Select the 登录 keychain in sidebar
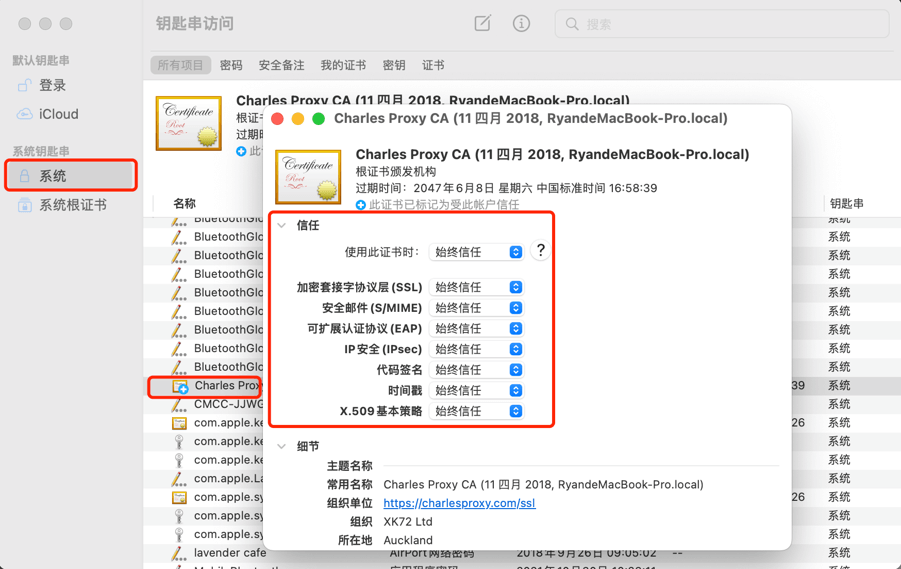The width and height of the screenshot is (901, 569). (x=52, y=86)
